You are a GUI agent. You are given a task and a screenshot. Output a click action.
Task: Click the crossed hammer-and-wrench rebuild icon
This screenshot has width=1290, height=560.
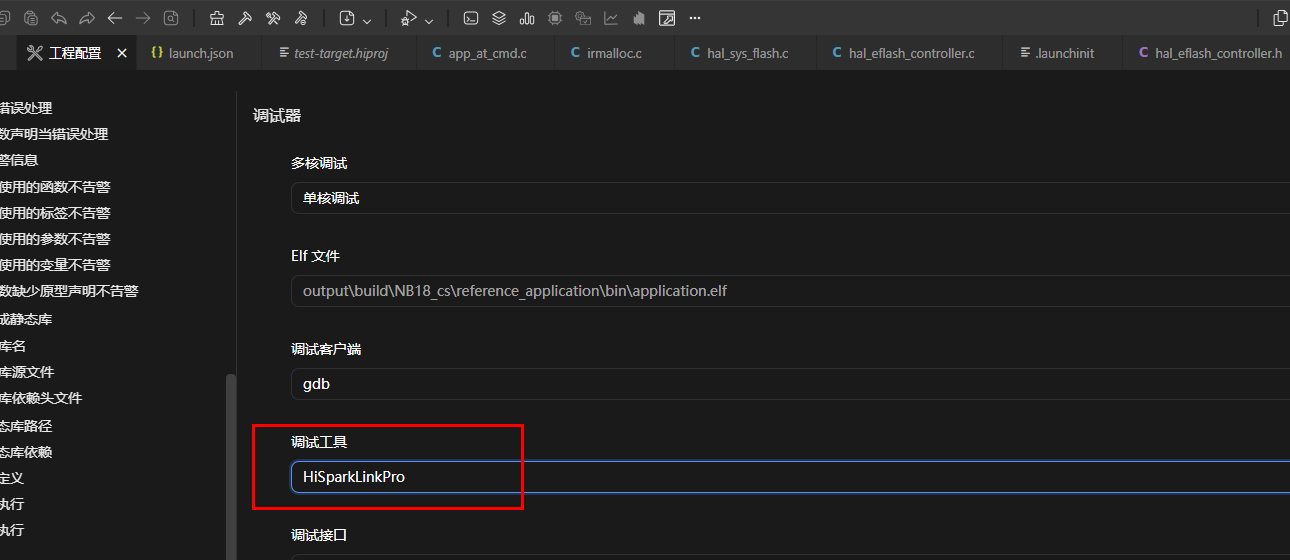[x=273, y=18]
